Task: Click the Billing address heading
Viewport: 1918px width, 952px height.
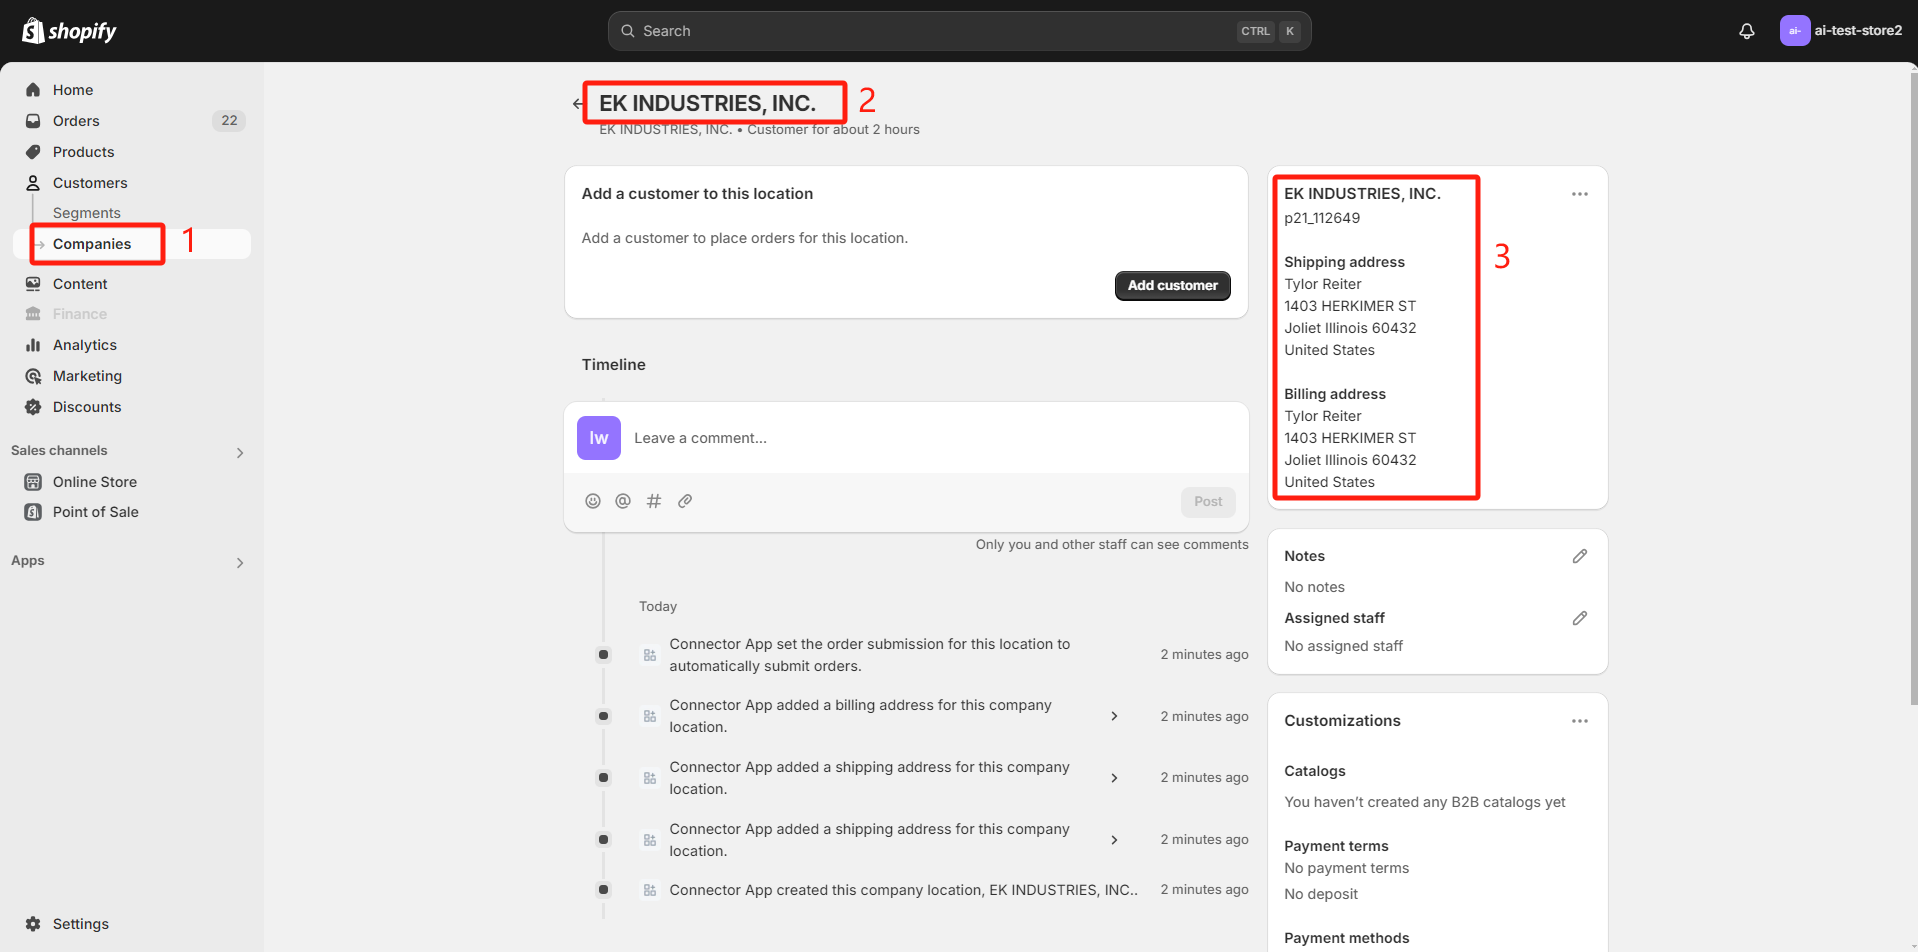Action: (x=1335, y=394)
